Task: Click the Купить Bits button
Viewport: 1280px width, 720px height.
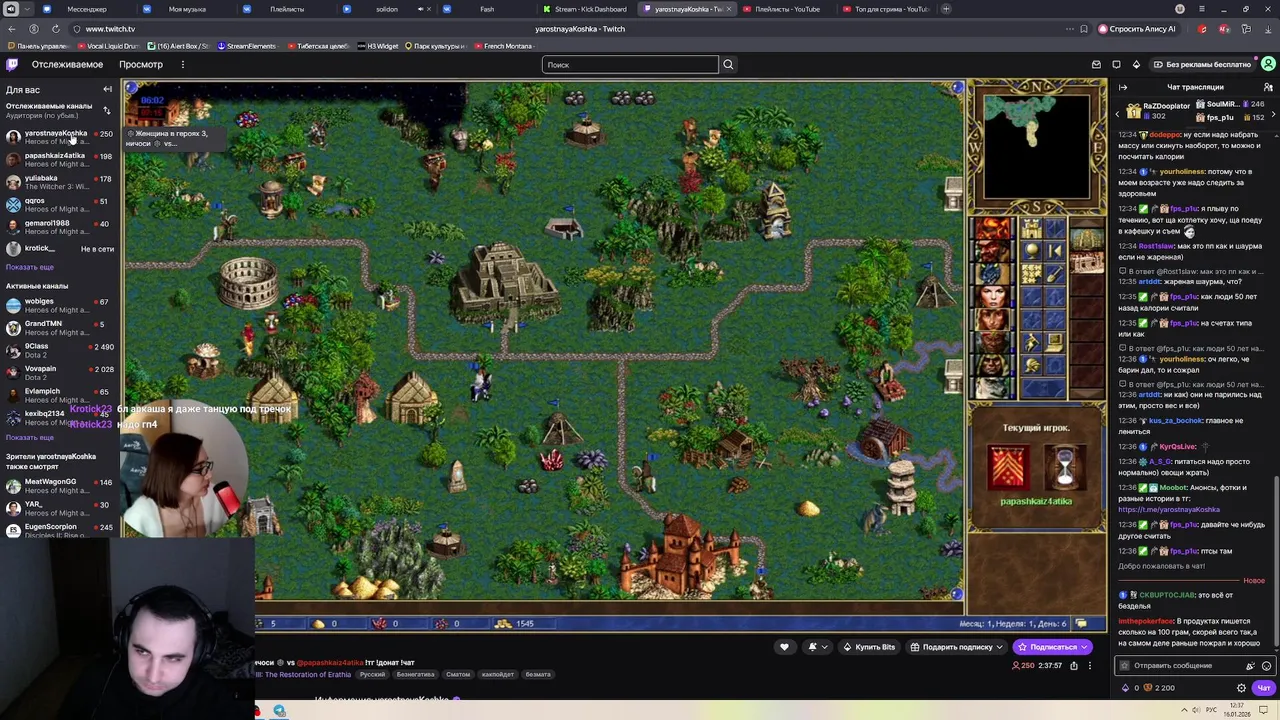Action: [x=869, y=647]
